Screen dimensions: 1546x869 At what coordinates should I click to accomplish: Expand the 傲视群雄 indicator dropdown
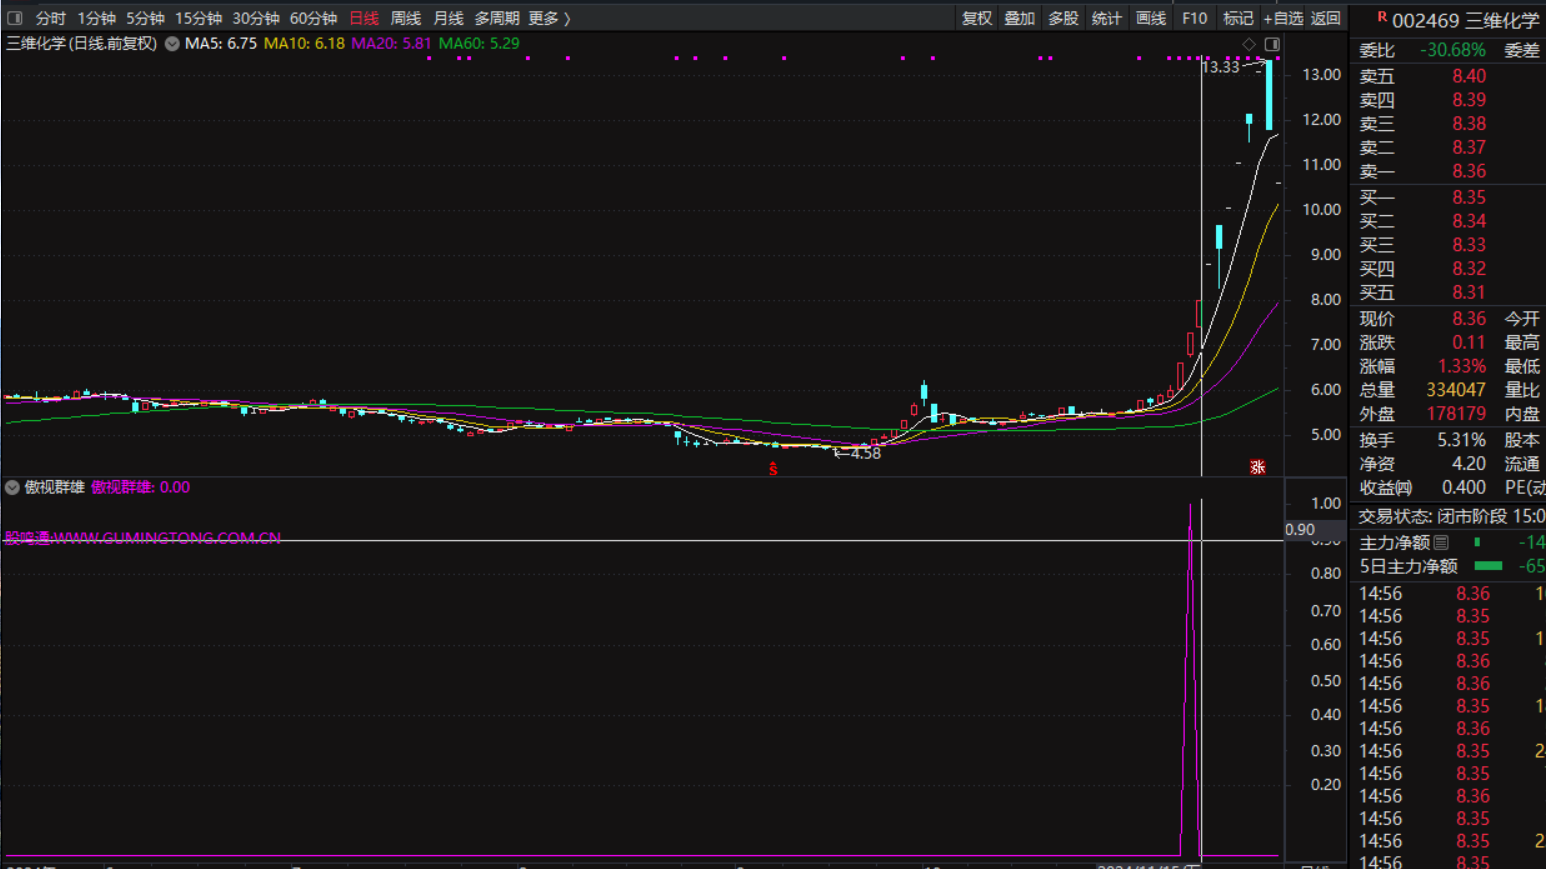pyautogui.click(x=12, y=487)
